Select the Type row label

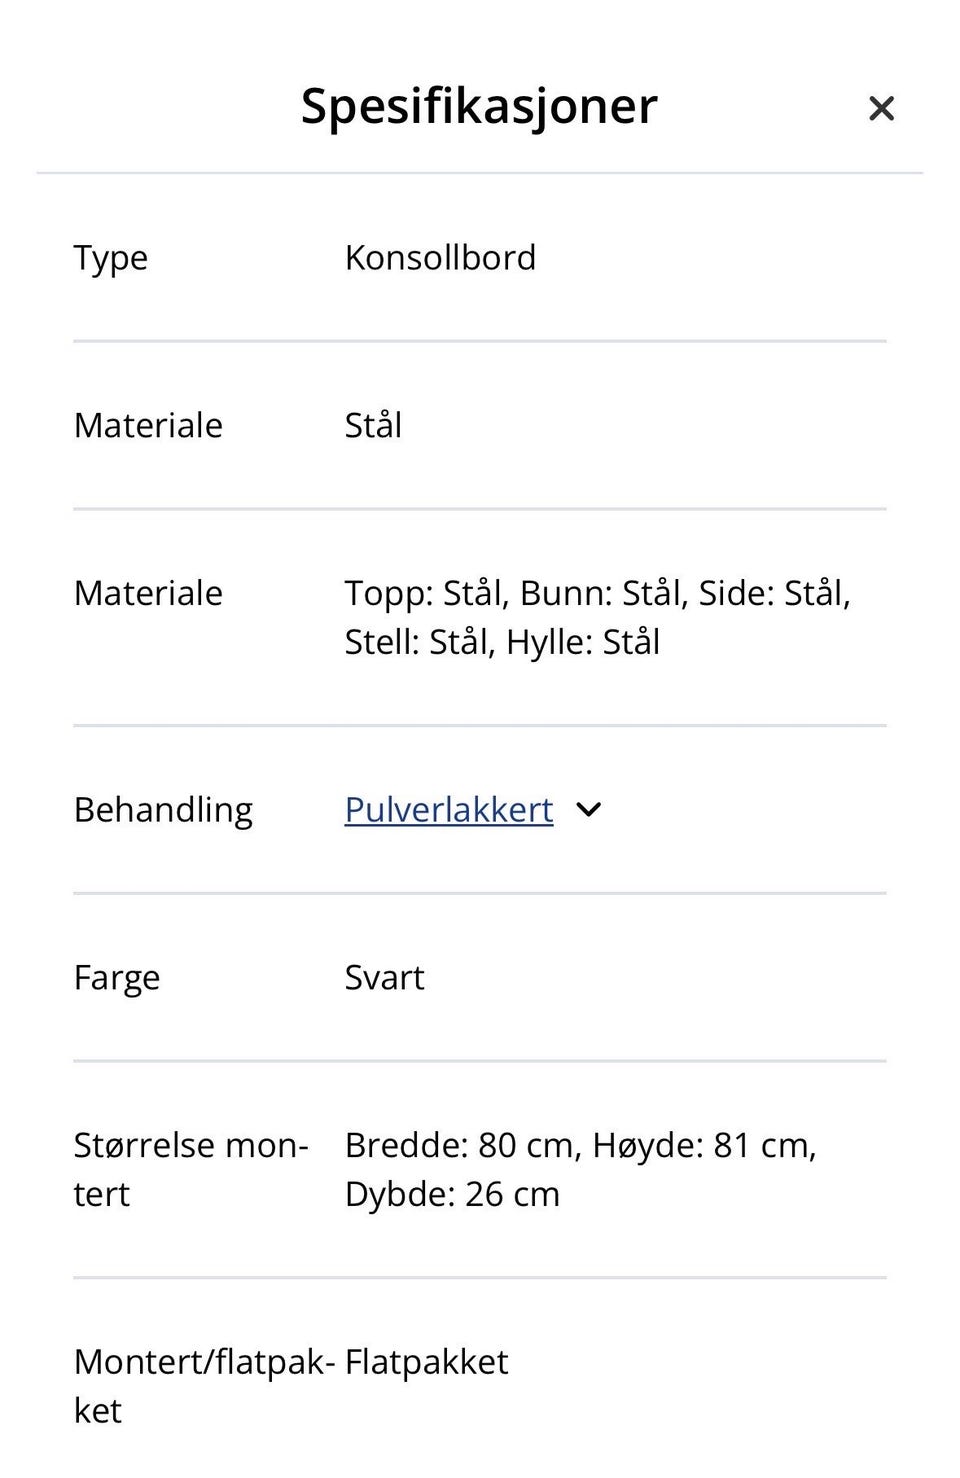pyautogui.click(x=110, y=257)
